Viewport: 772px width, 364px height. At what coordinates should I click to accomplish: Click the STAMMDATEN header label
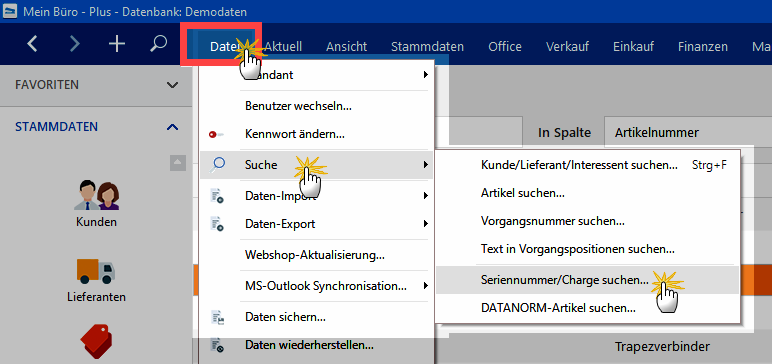pyautogui.click(x=57, y=127)
